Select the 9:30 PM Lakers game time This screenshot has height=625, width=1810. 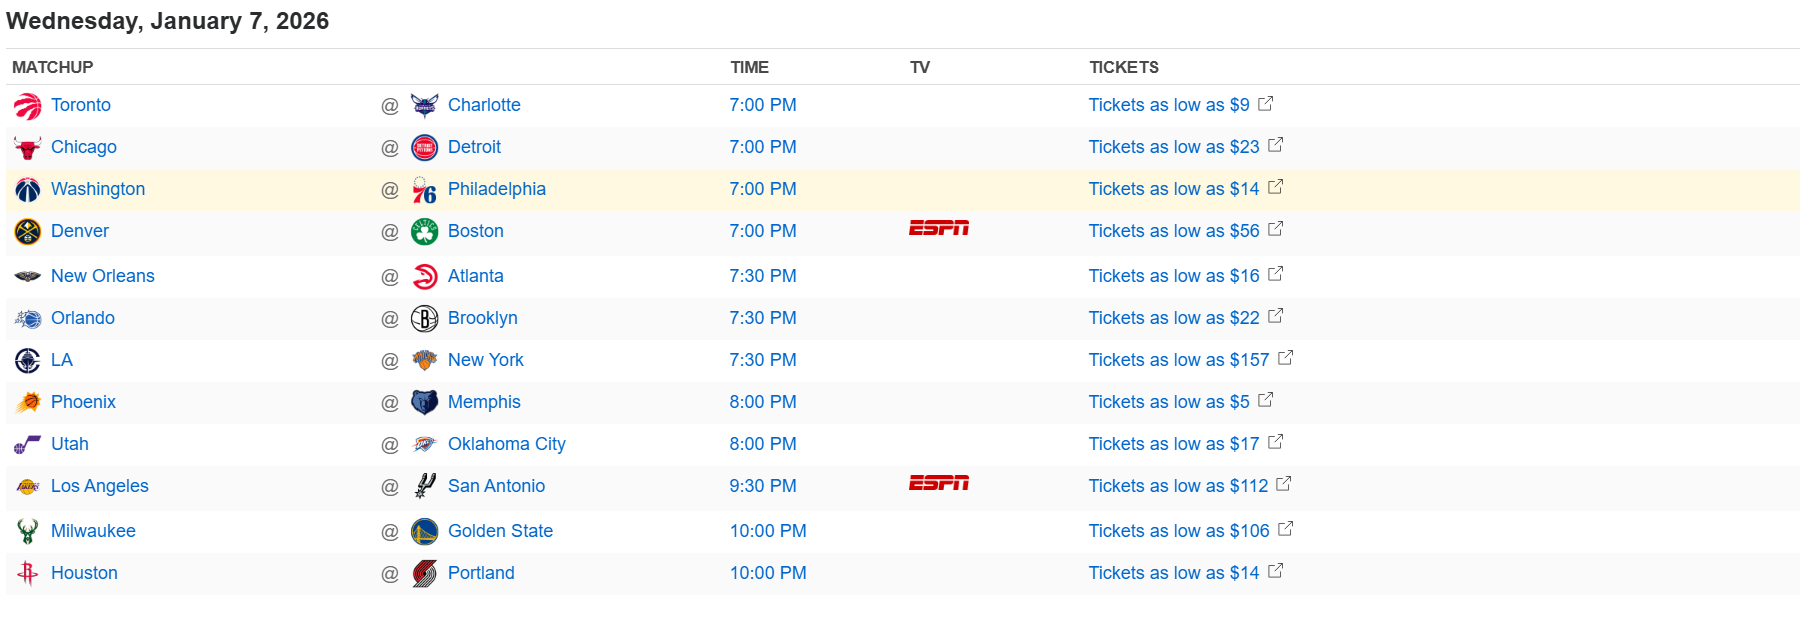(762, 486)
